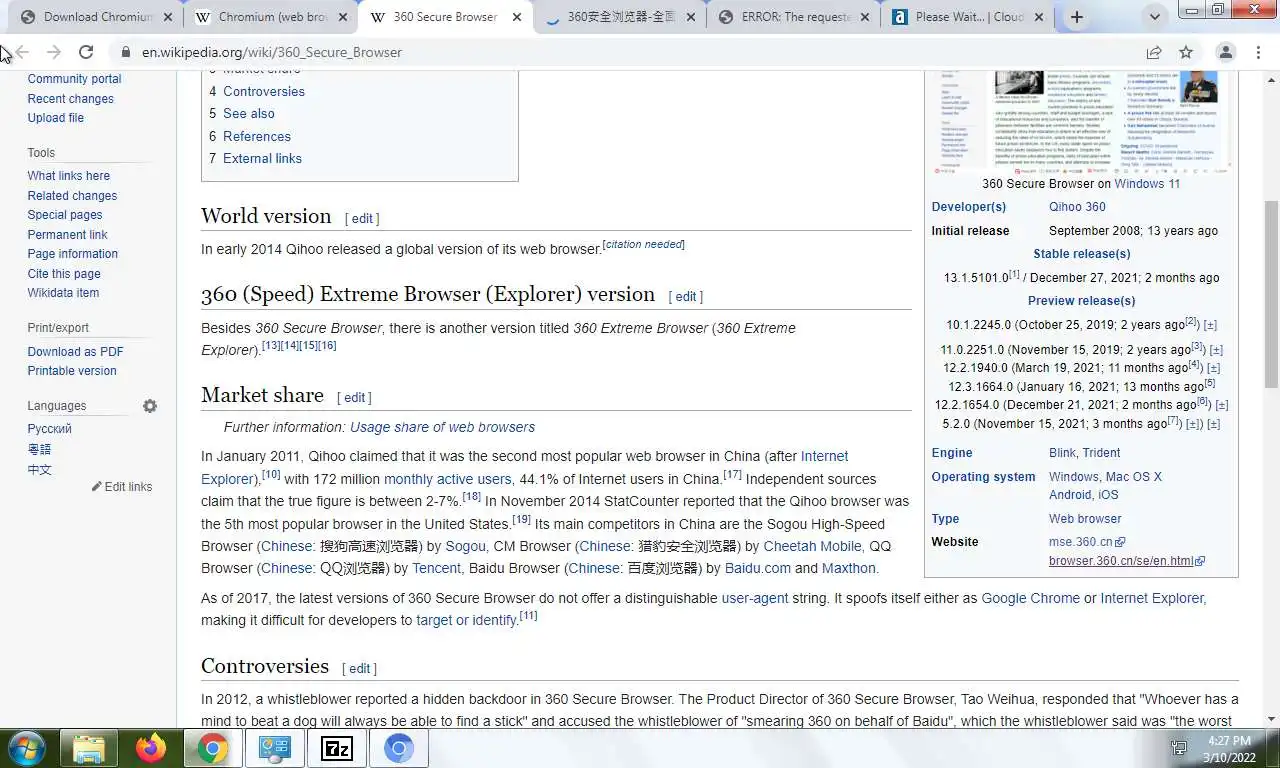The image size is (1280, 768).
Task: Open the Community portal sidebar link
Action: (74, 79)
